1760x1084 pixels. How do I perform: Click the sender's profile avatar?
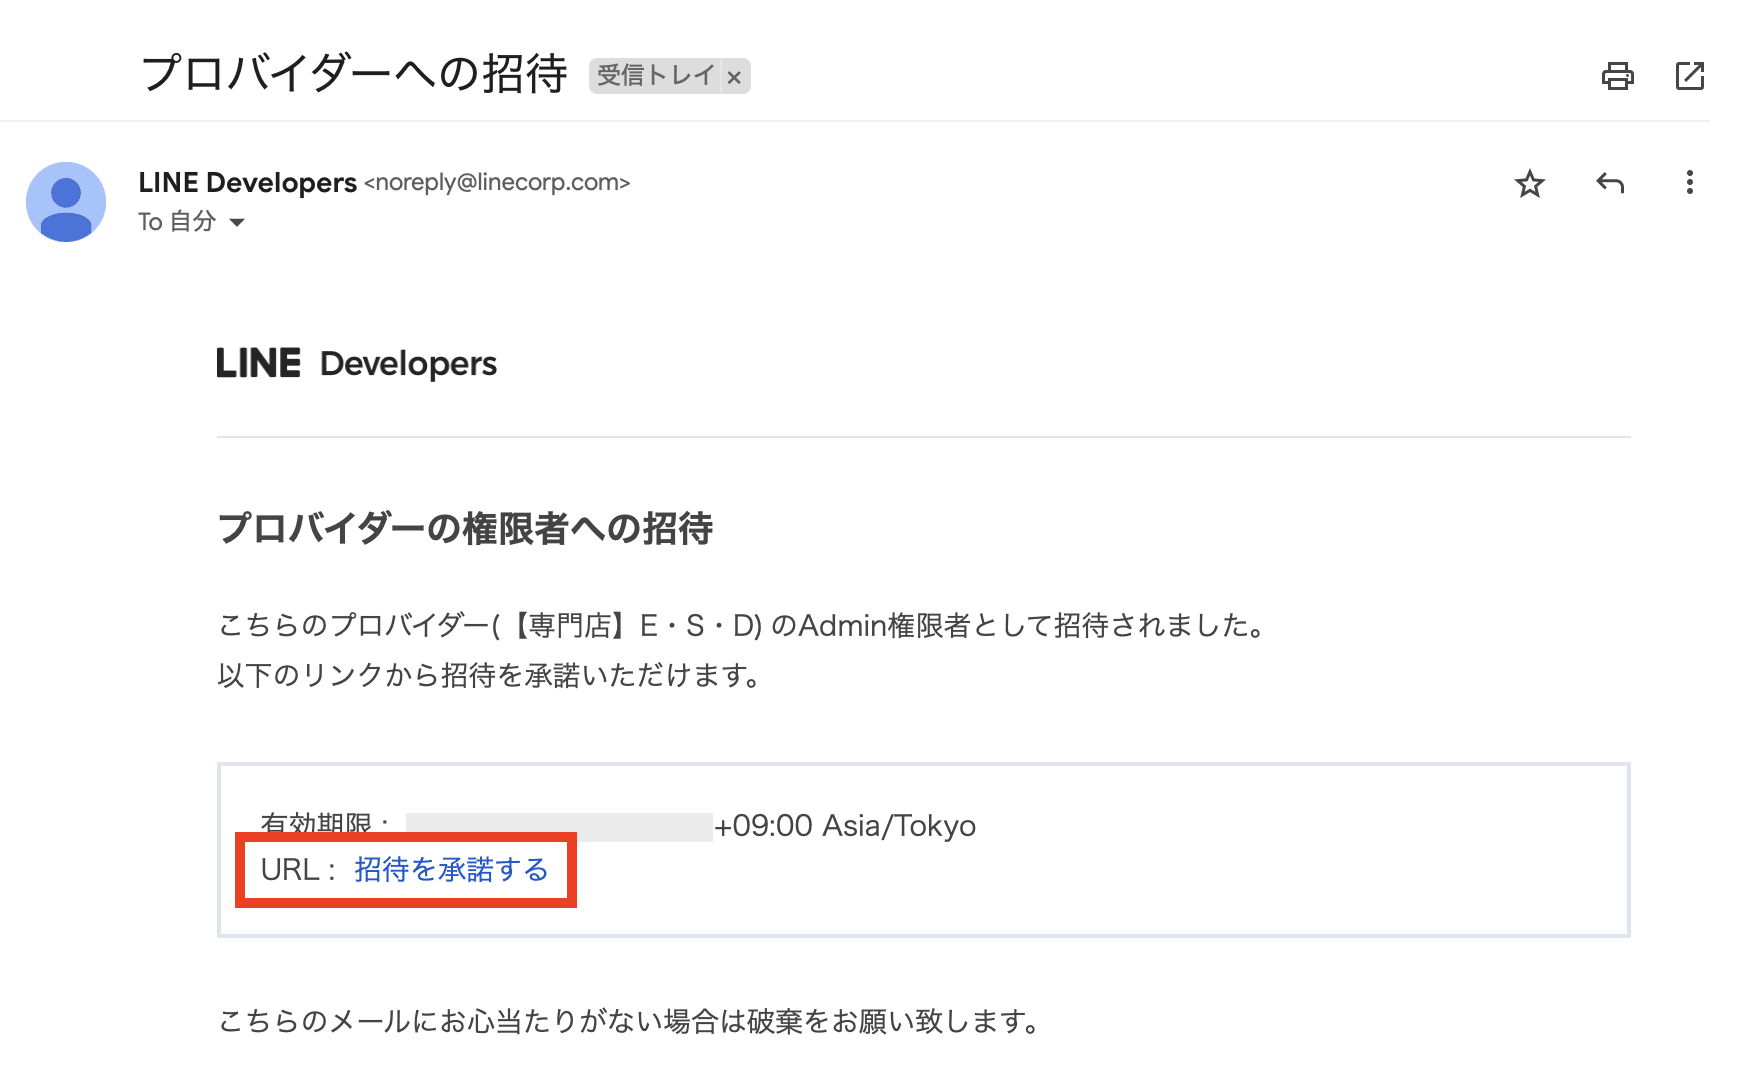click(66, 201)
